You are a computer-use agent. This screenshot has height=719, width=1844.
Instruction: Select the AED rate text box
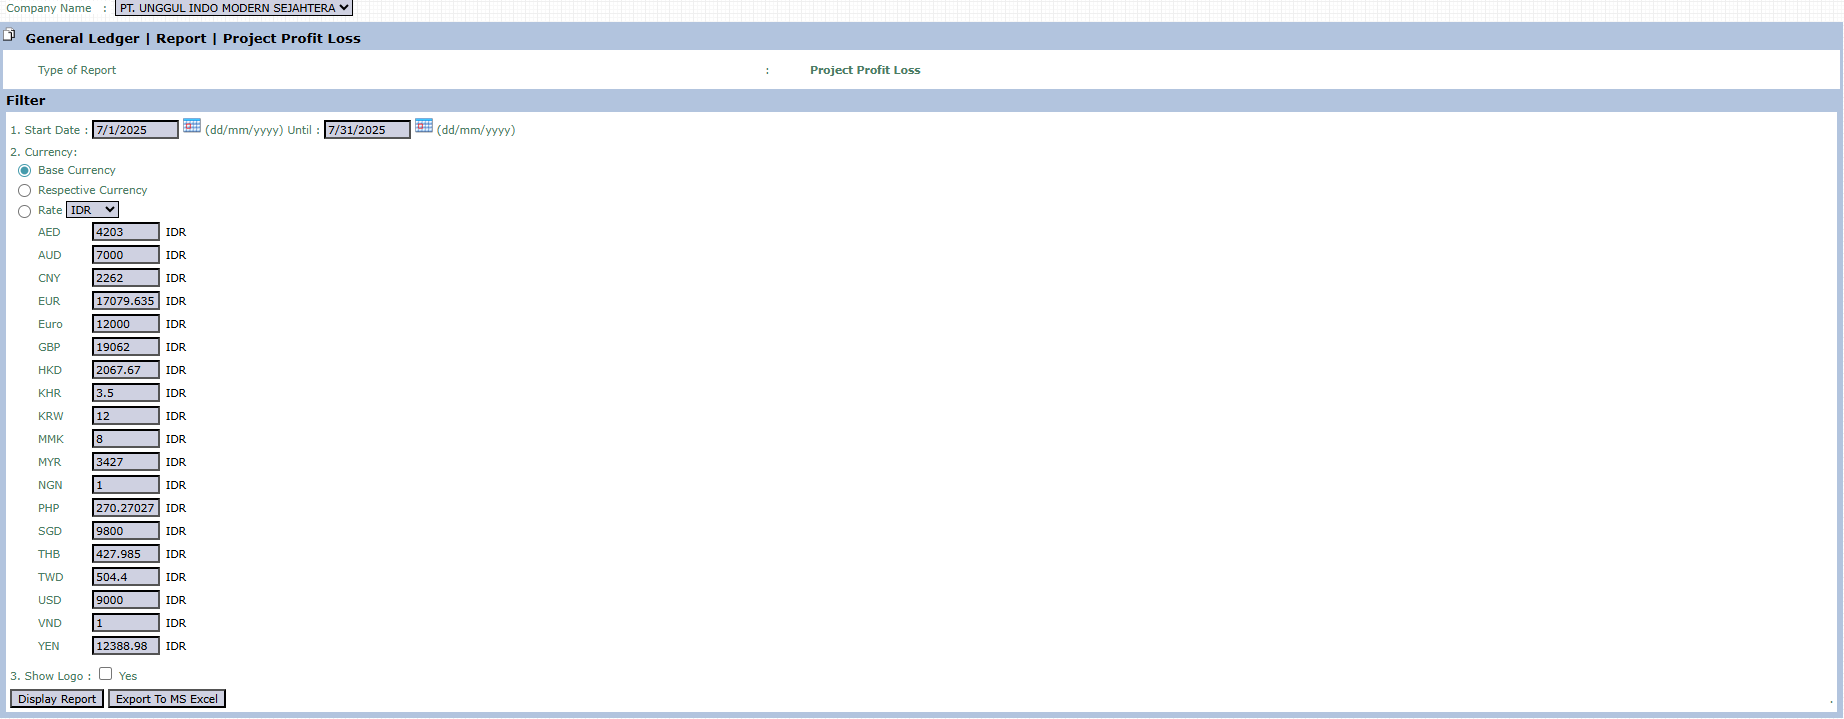(126, 232)
